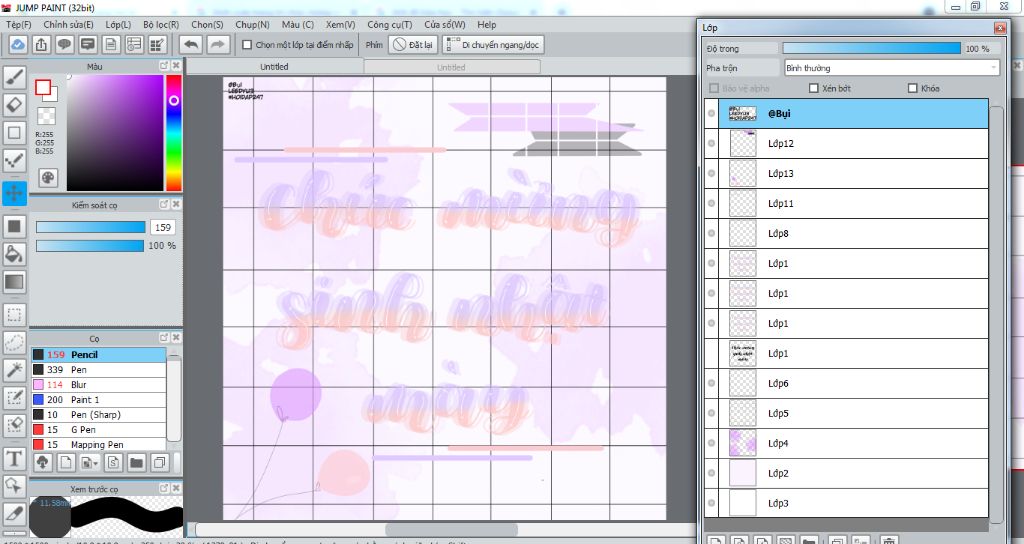The width and height of the screenshot is (1024, 544).
Task: Toggle visibility of the Lớp4 layer
Action: click(x=712, y=443)
